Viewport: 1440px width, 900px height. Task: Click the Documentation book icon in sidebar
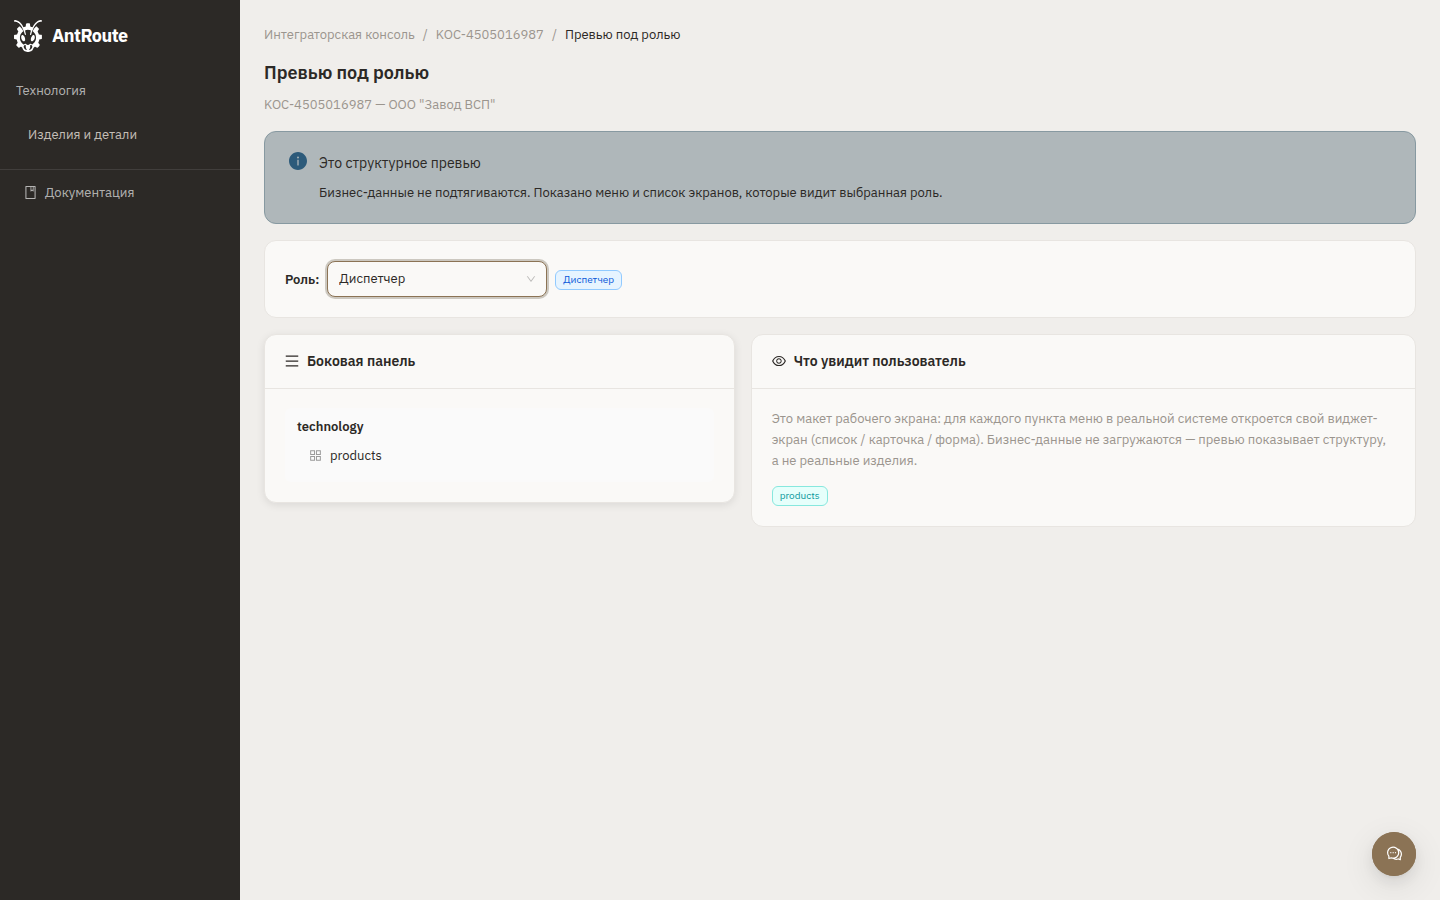[x=30, y=192]
